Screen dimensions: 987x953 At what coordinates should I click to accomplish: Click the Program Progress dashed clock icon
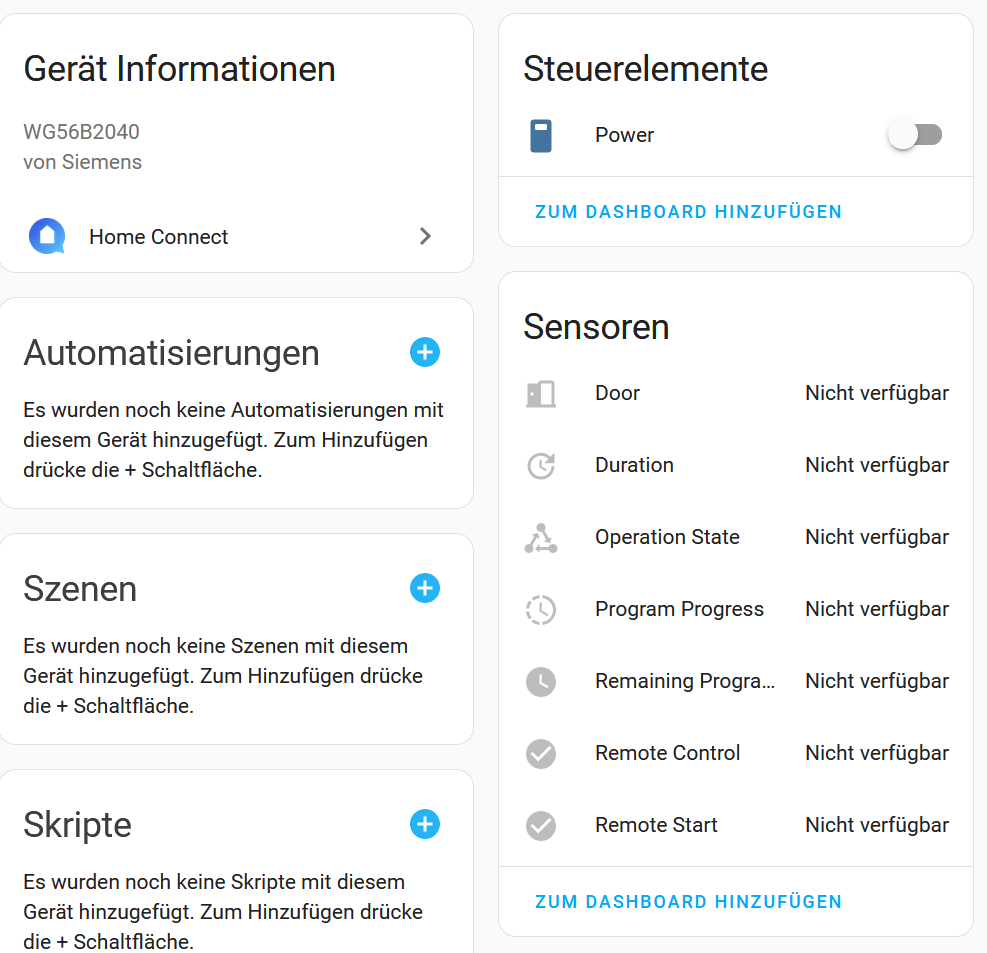[541, 609]
